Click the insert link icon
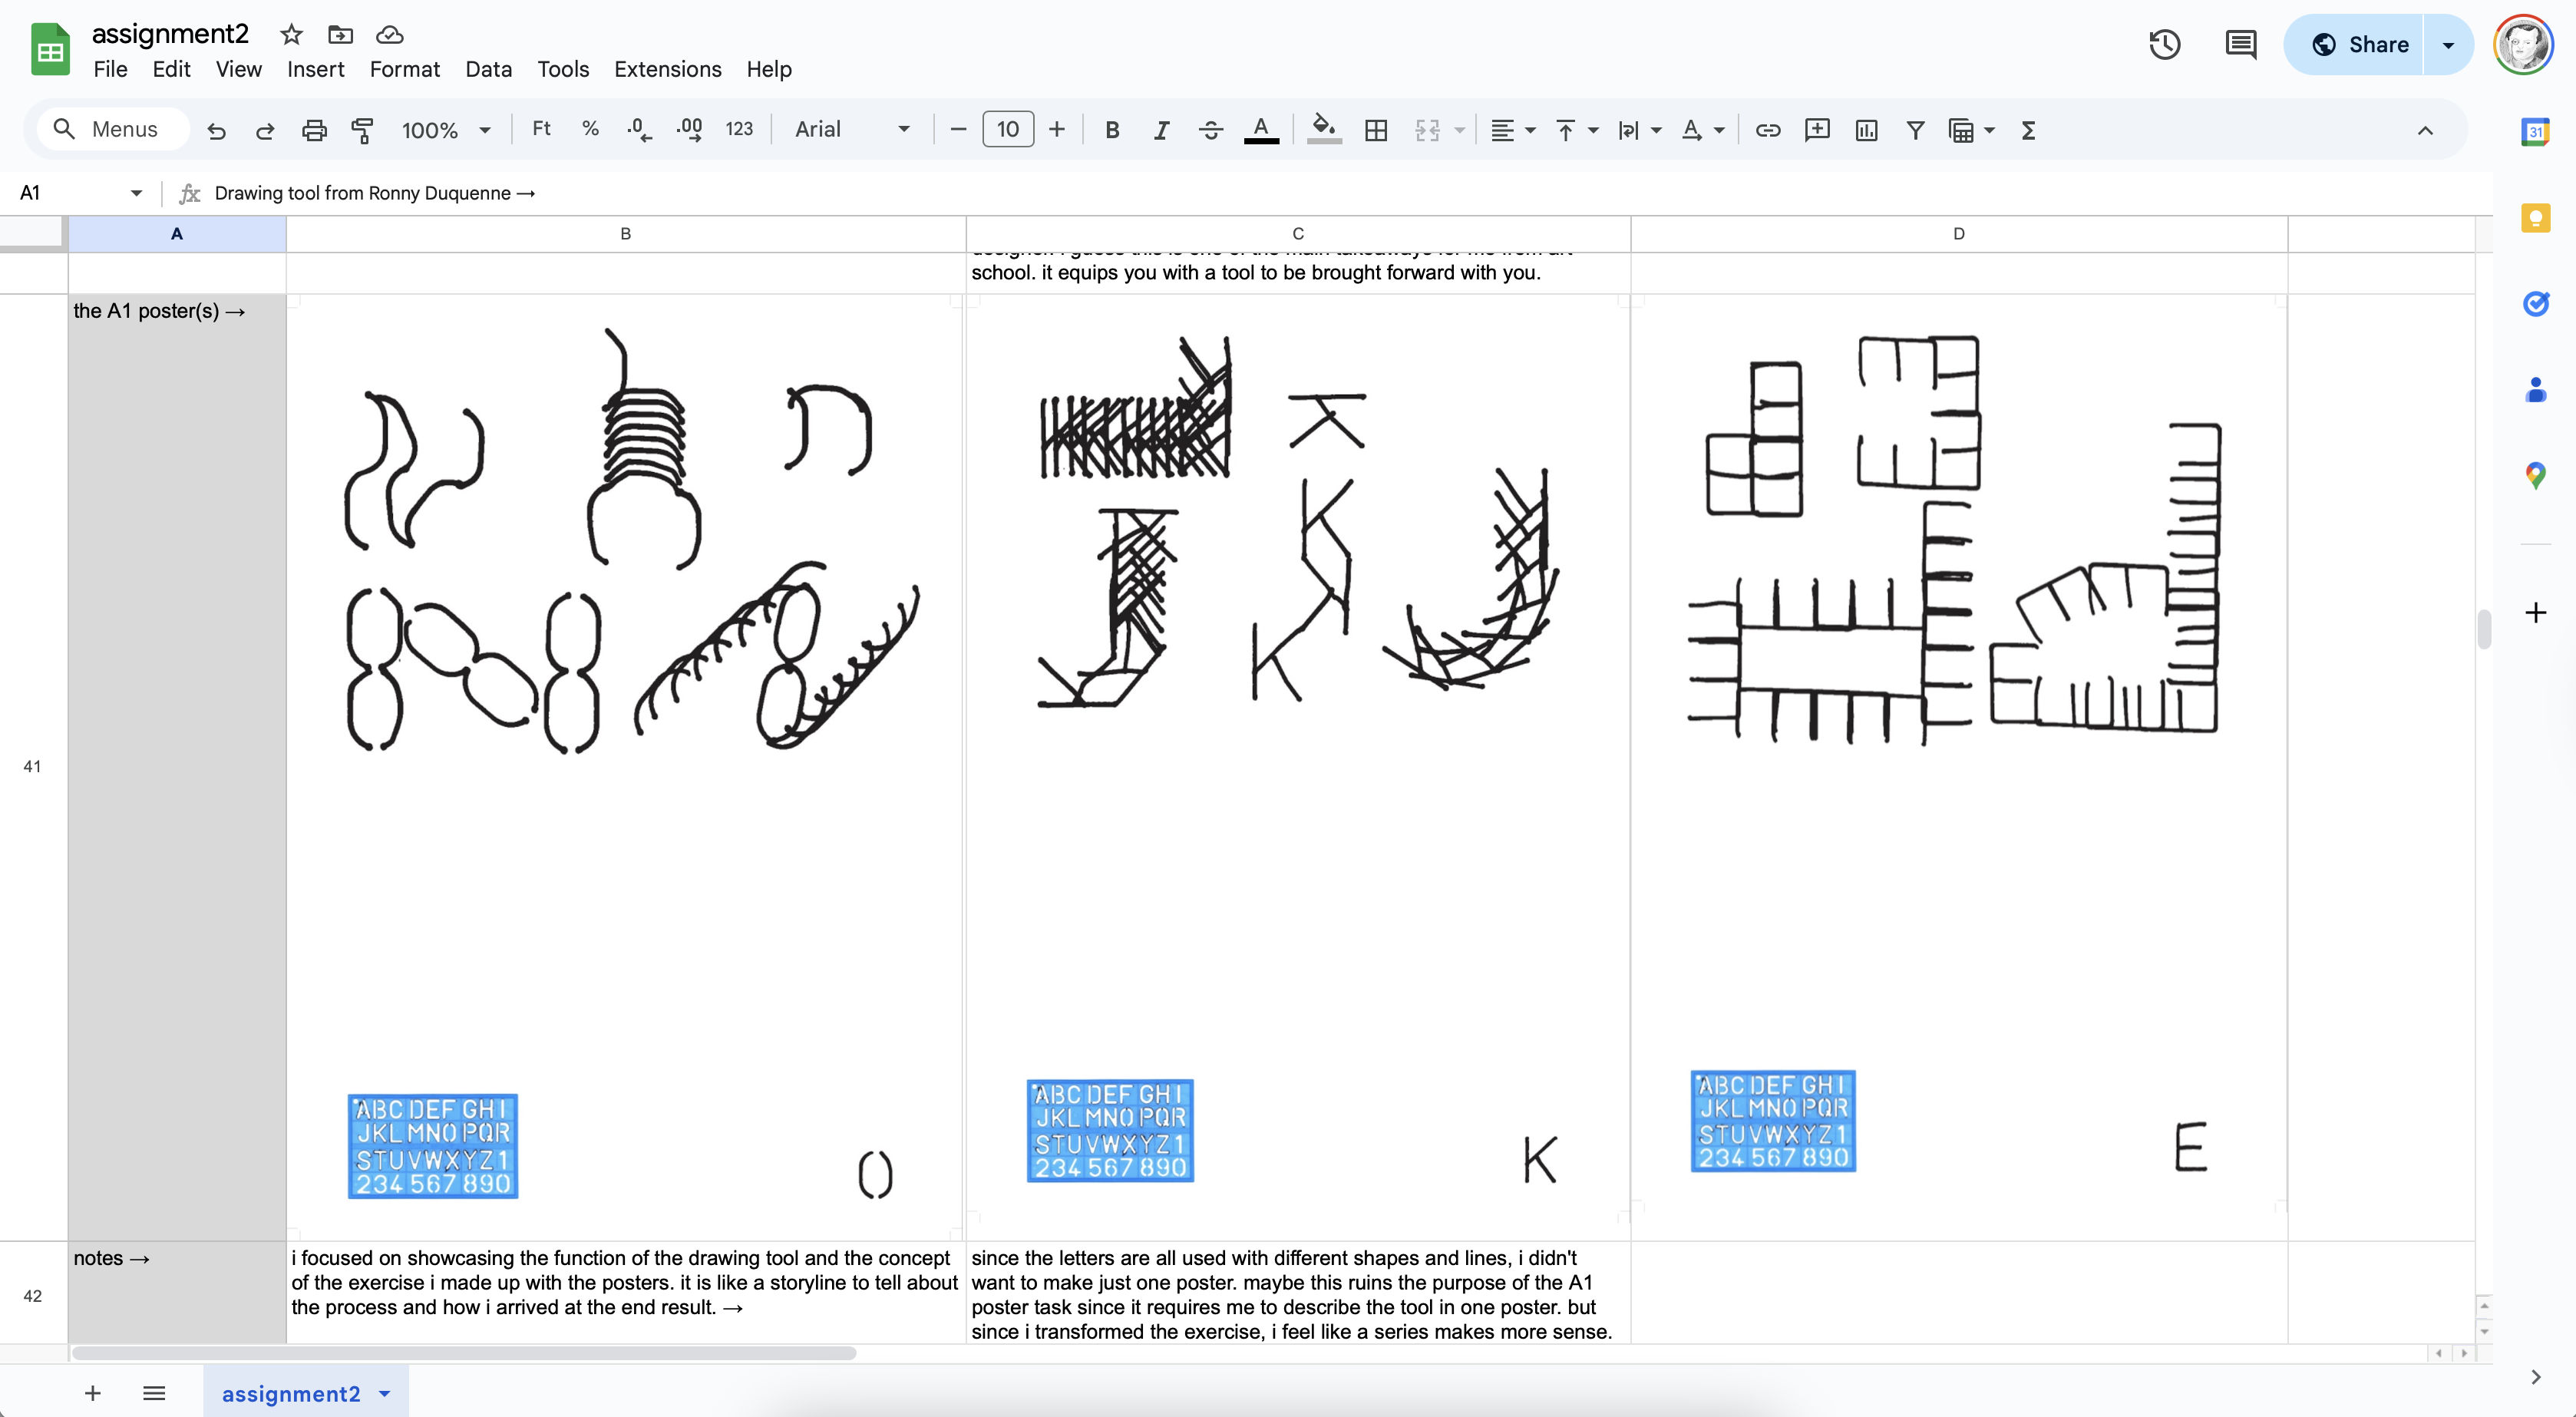Image resolution: width=2576 pixels, height=1417 pixels. (x=1767, y=130)
